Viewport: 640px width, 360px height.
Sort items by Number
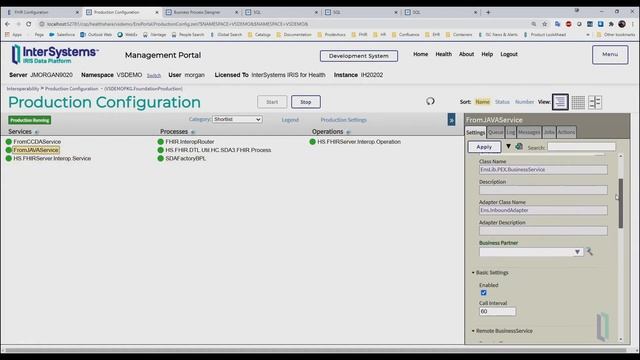point(524,102)
